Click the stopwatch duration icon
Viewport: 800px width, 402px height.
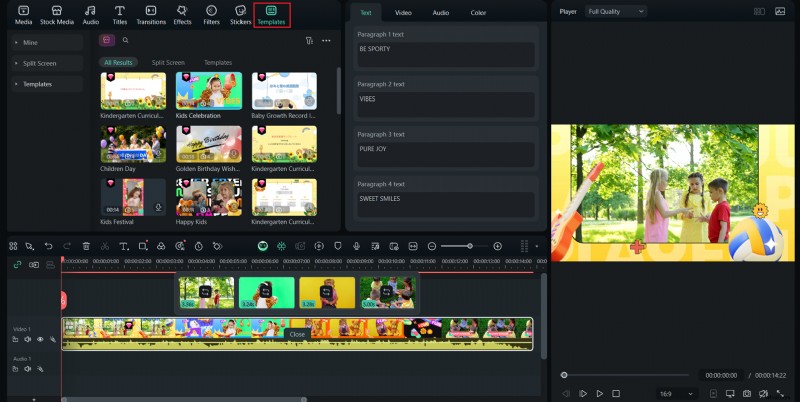click(198, 246)
